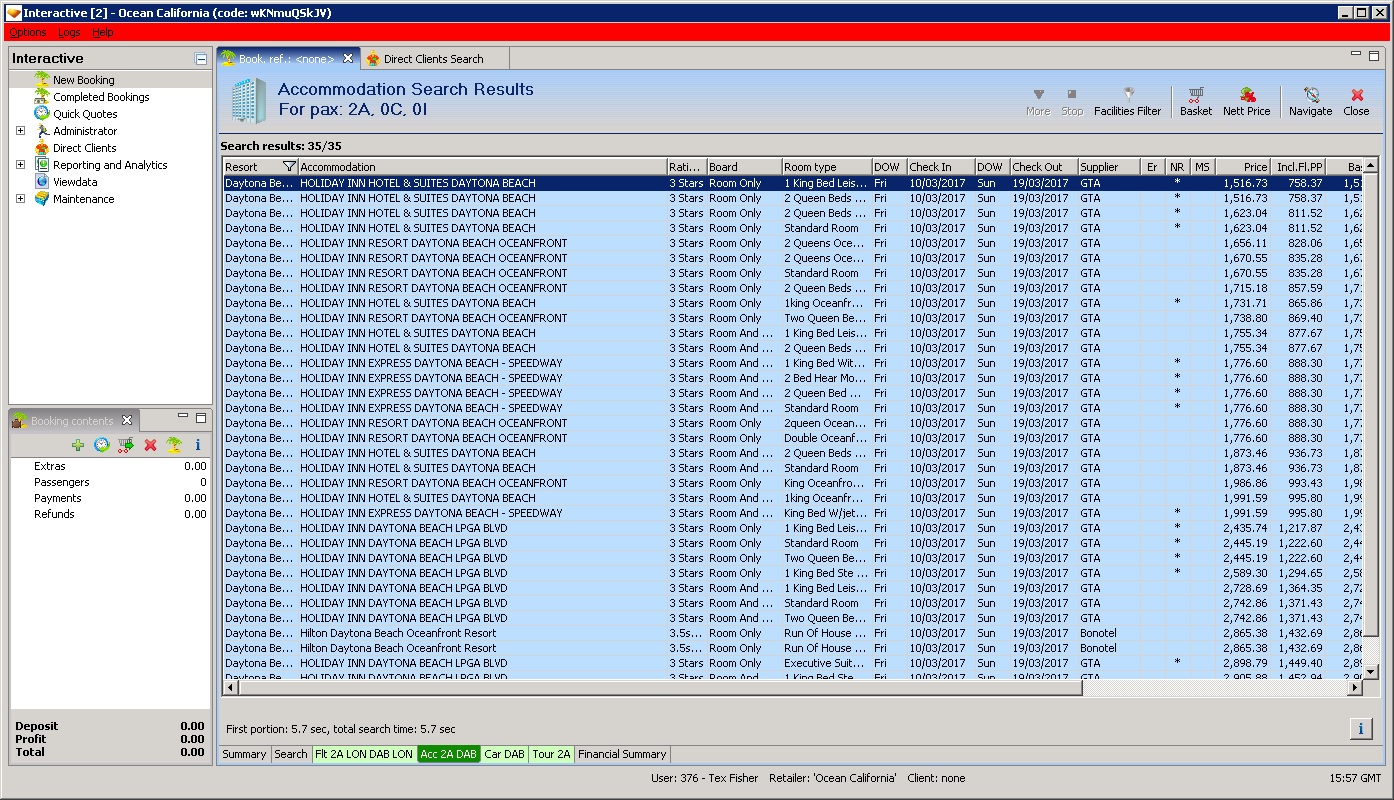Open the Options menu
1394x800 pixels.
28,33
